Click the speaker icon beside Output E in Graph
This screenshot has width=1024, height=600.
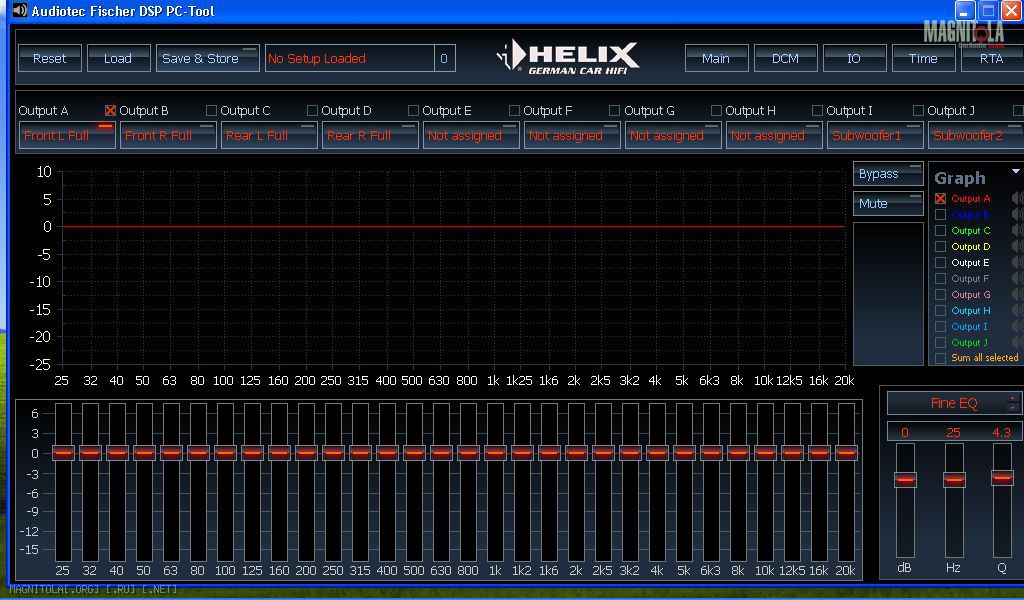click(1017, 263)
